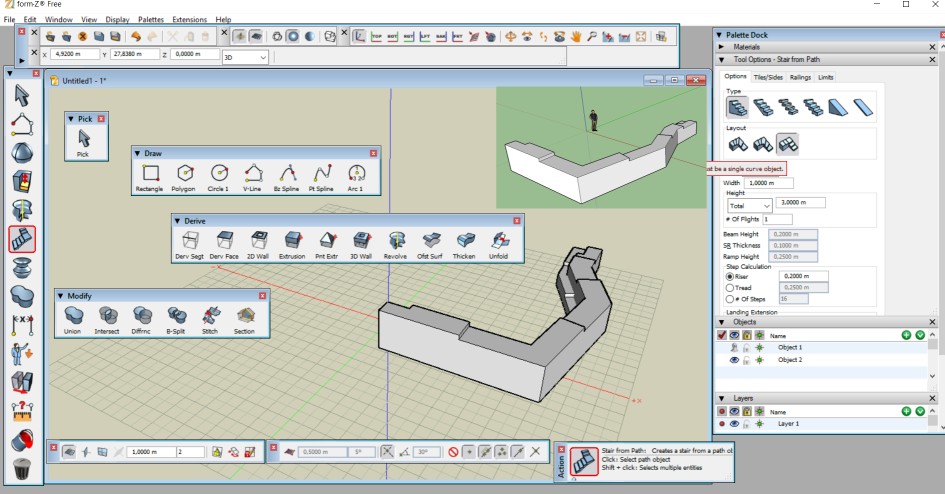The width and height of the screenshot is (945, 494).
Task: Select the B-Split tool
Action: click(x=176, y=320)
